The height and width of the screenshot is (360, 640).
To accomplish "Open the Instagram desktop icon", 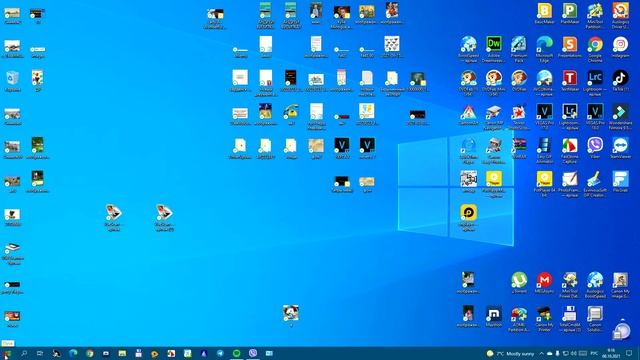I will (620, 47).
